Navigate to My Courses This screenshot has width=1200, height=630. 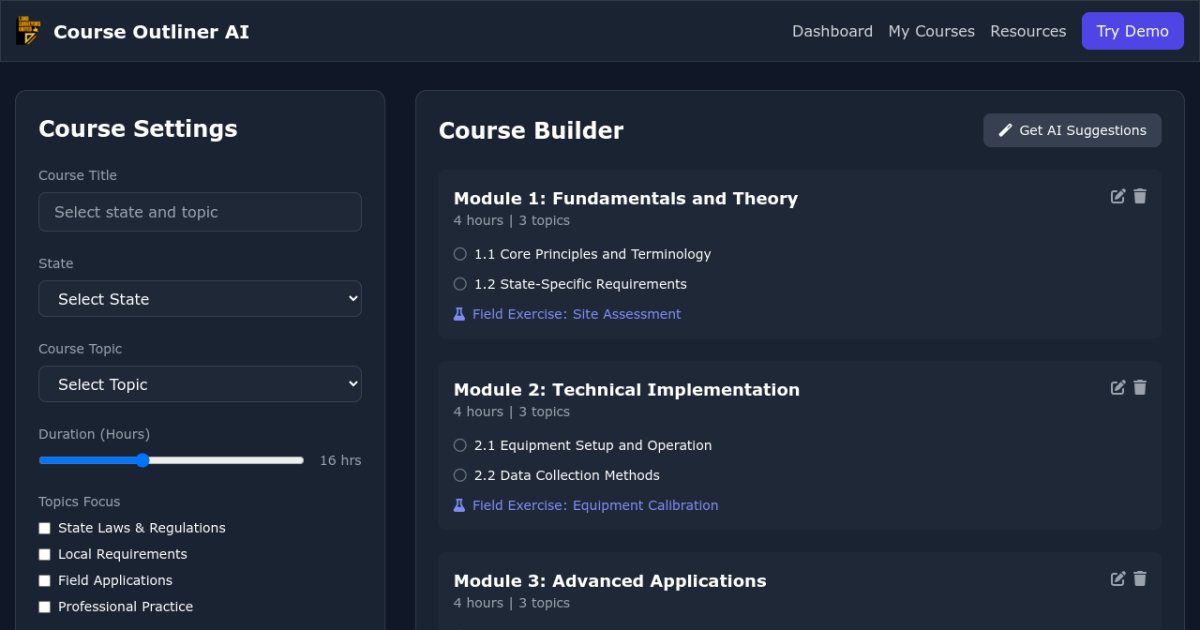931,31
